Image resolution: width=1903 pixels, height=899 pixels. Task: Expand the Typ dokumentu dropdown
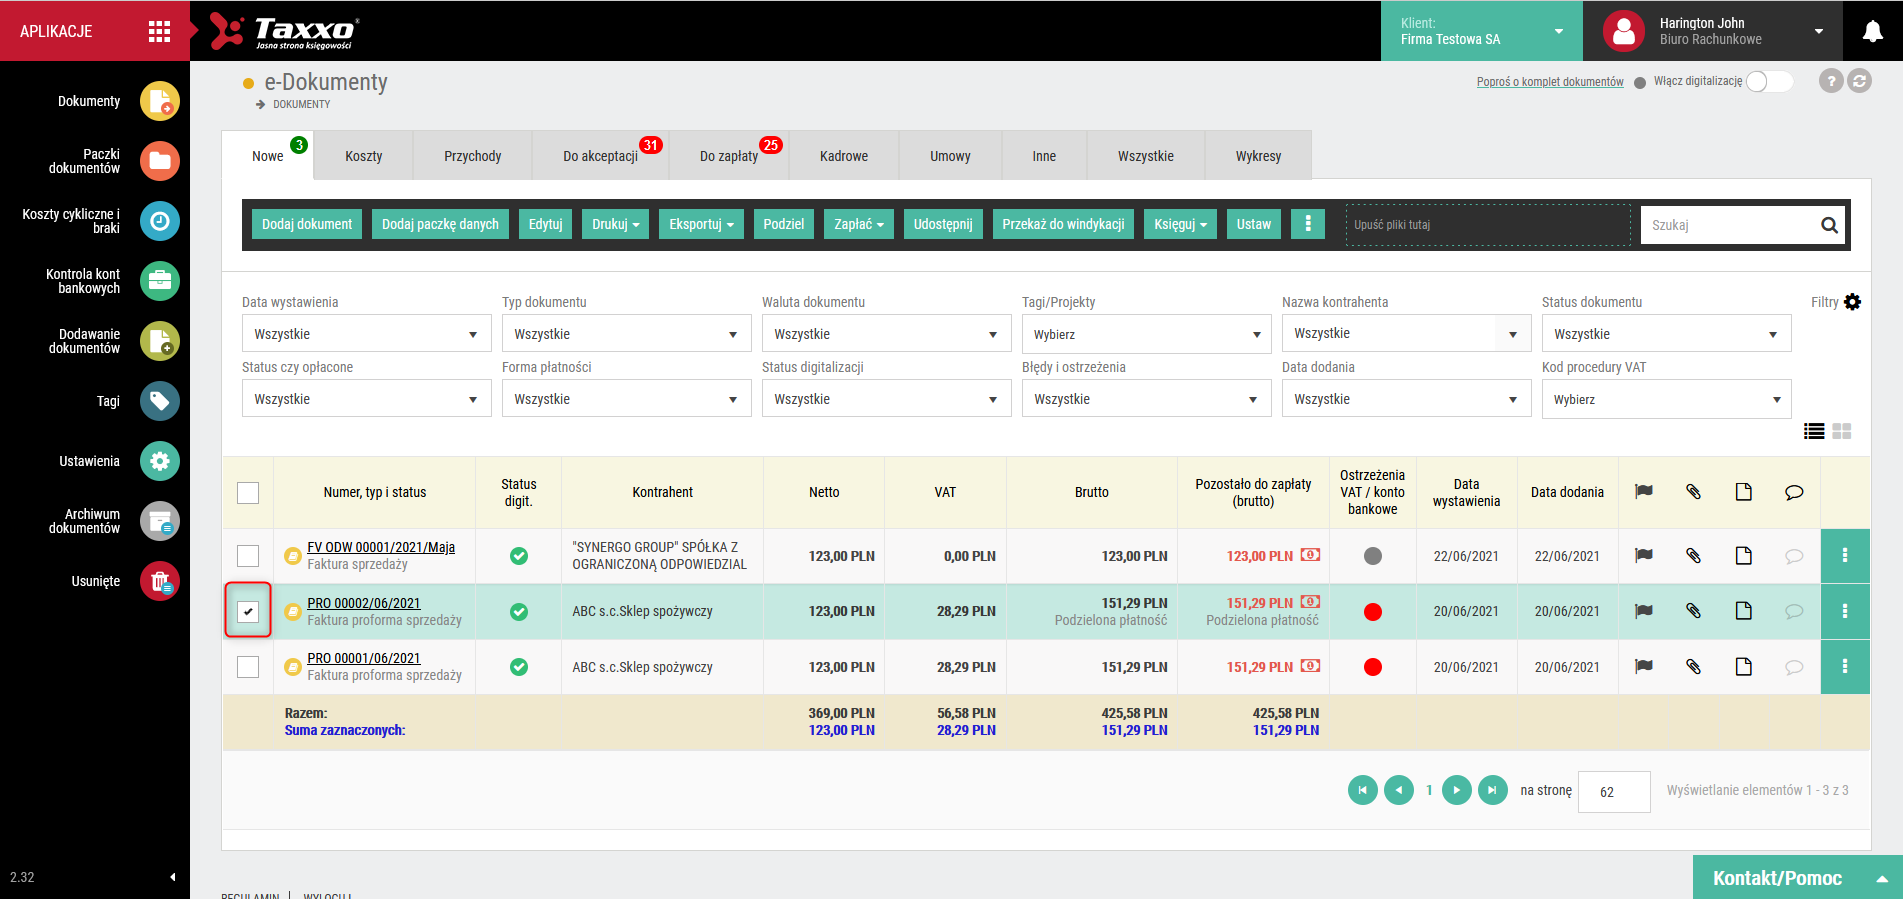(626, 334)
